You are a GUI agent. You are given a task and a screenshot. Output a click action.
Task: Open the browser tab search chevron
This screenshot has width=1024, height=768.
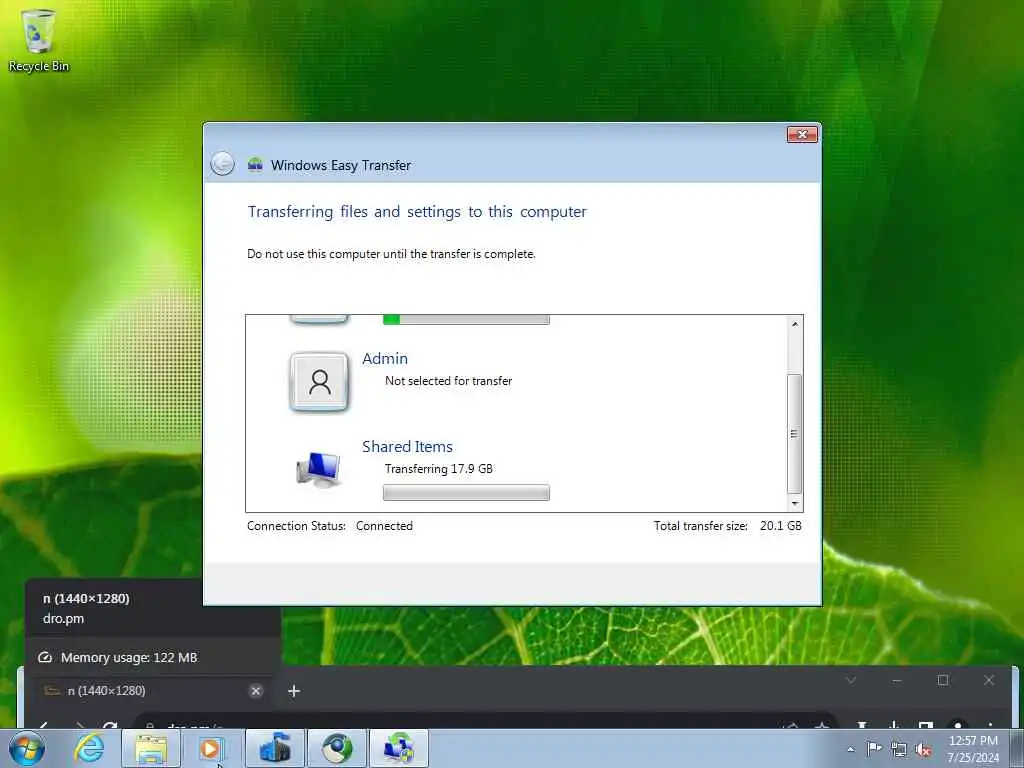(850, 680)
